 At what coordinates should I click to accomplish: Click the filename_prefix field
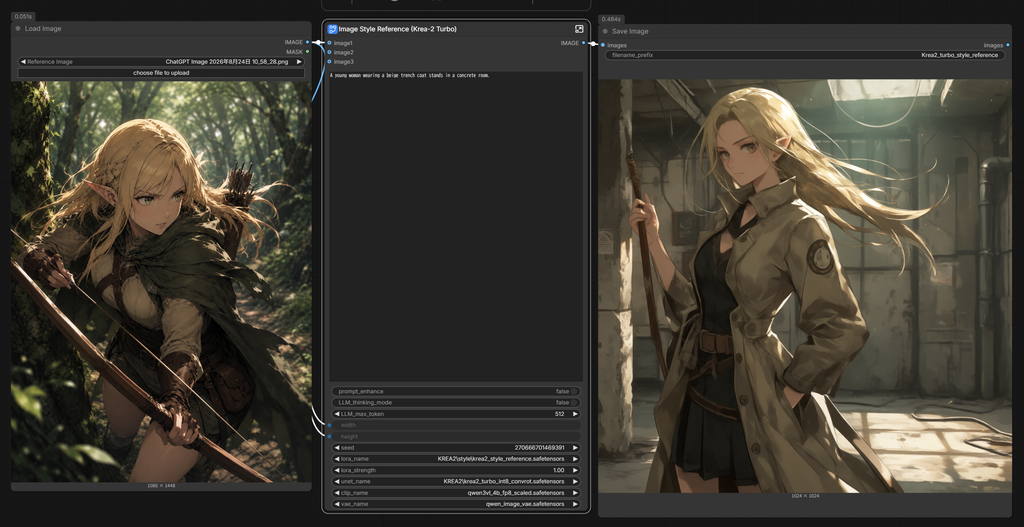click(805, 56)
